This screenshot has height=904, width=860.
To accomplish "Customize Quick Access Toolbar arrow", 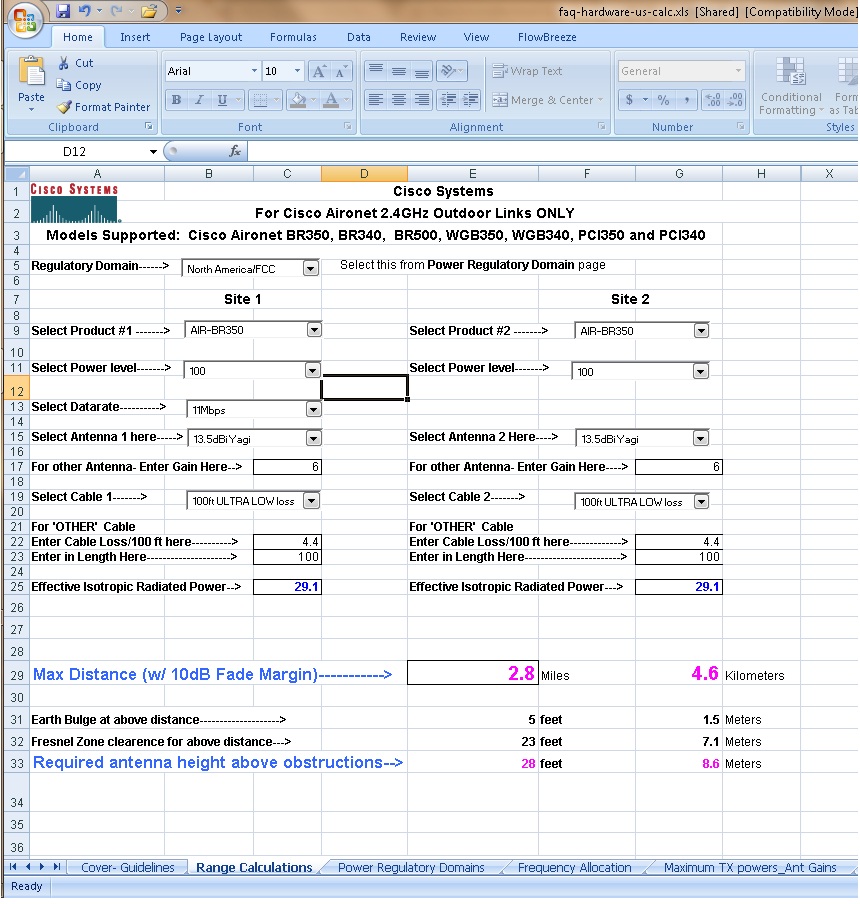I will pyautogui.click(x=178, y=10).
